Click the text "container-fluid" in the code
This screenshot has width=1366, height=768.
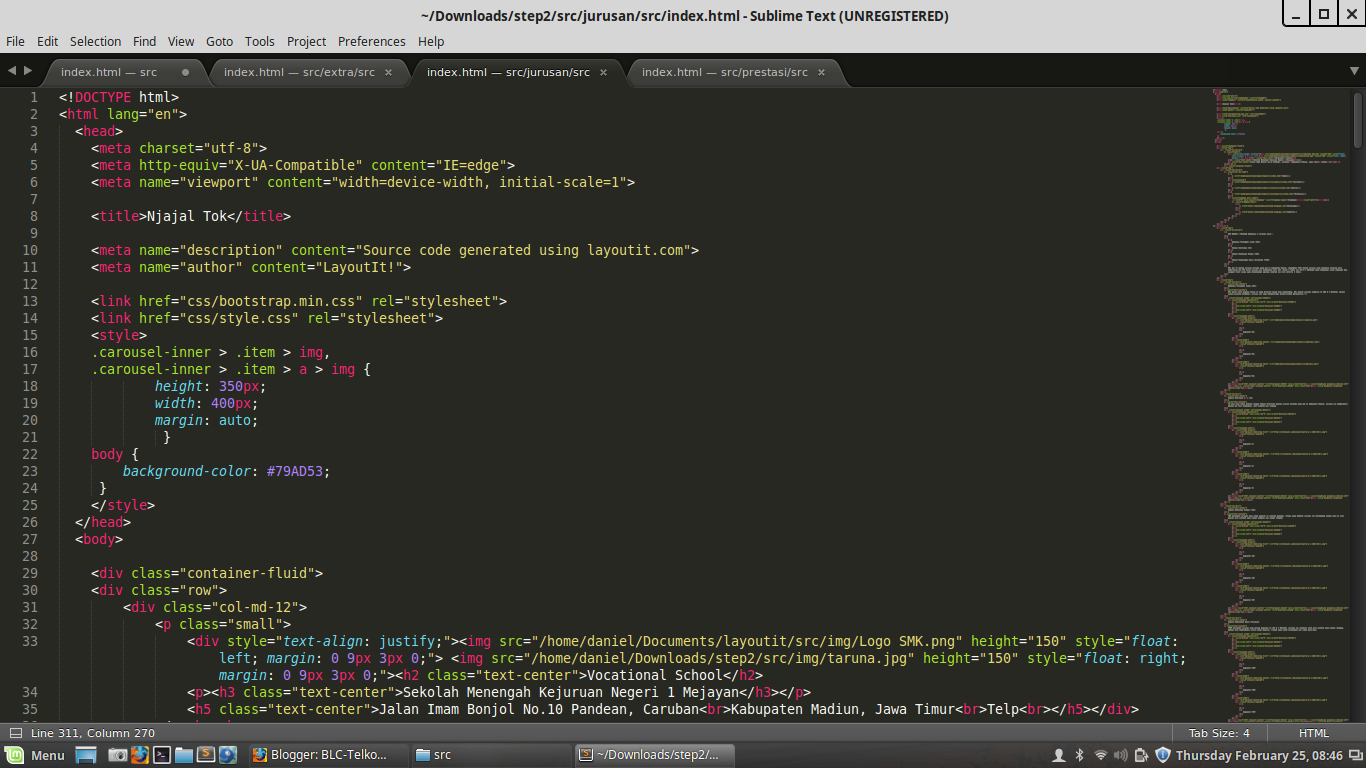pos(251,573)
